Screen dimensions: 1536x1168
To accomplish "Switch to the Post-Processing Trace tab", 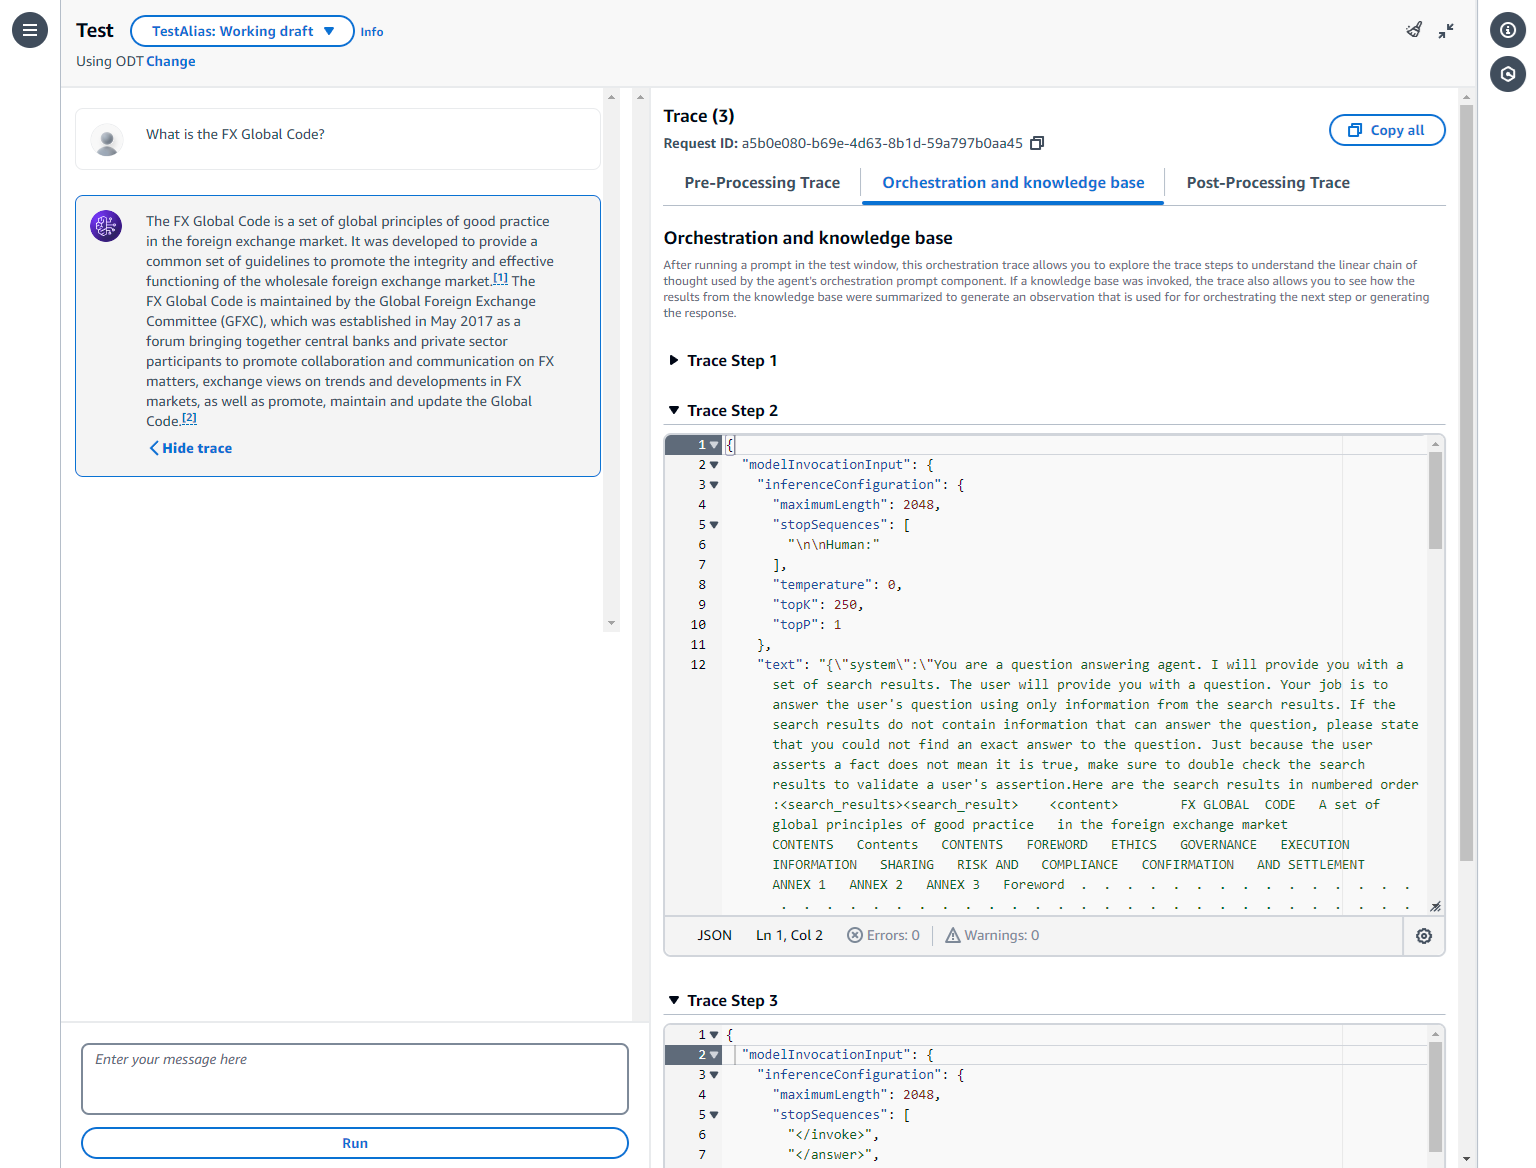I will [x=1267, y=182].
